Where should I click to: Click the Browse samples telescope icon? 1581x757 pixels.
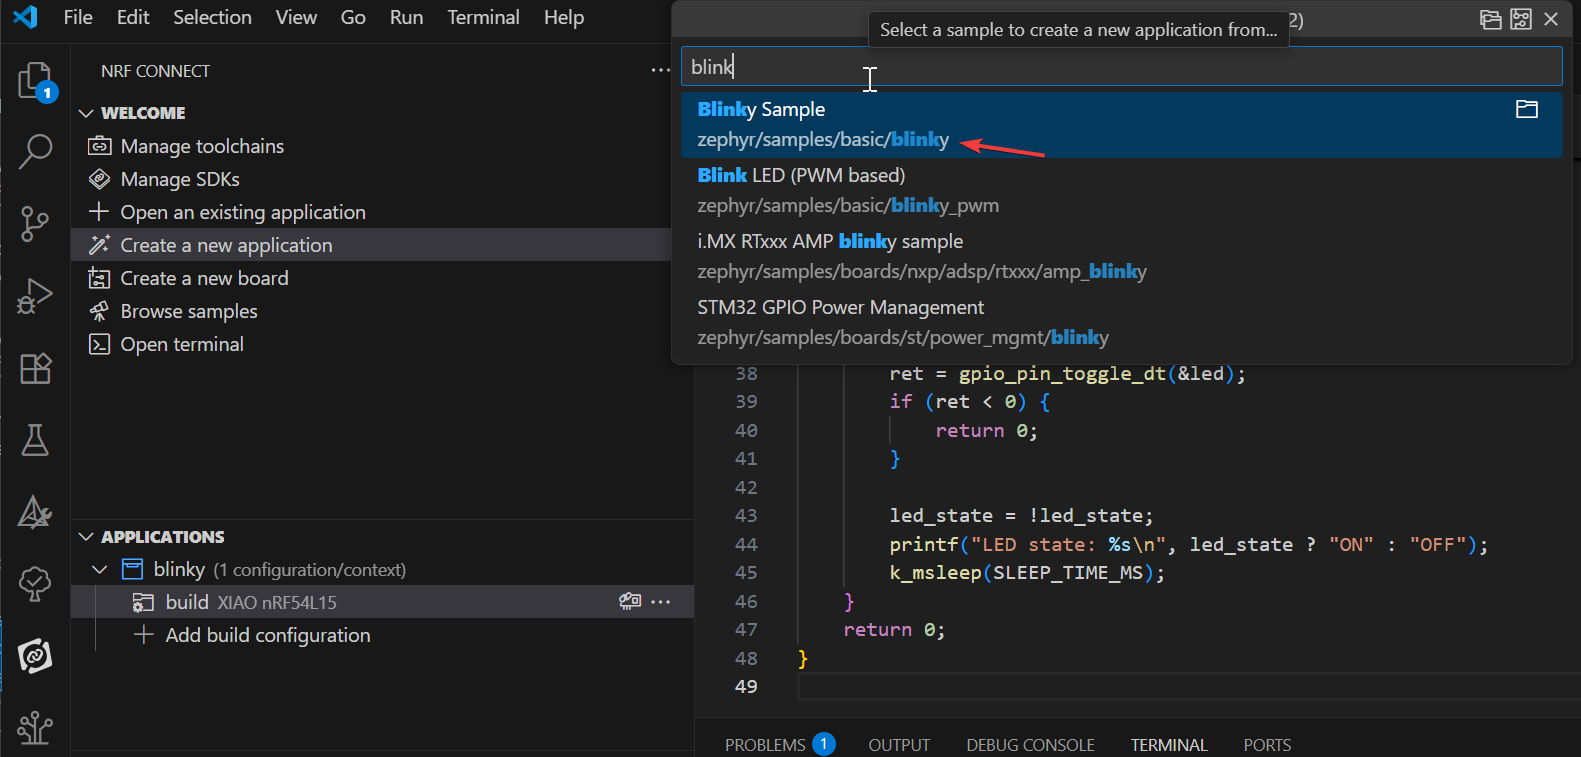99,311
